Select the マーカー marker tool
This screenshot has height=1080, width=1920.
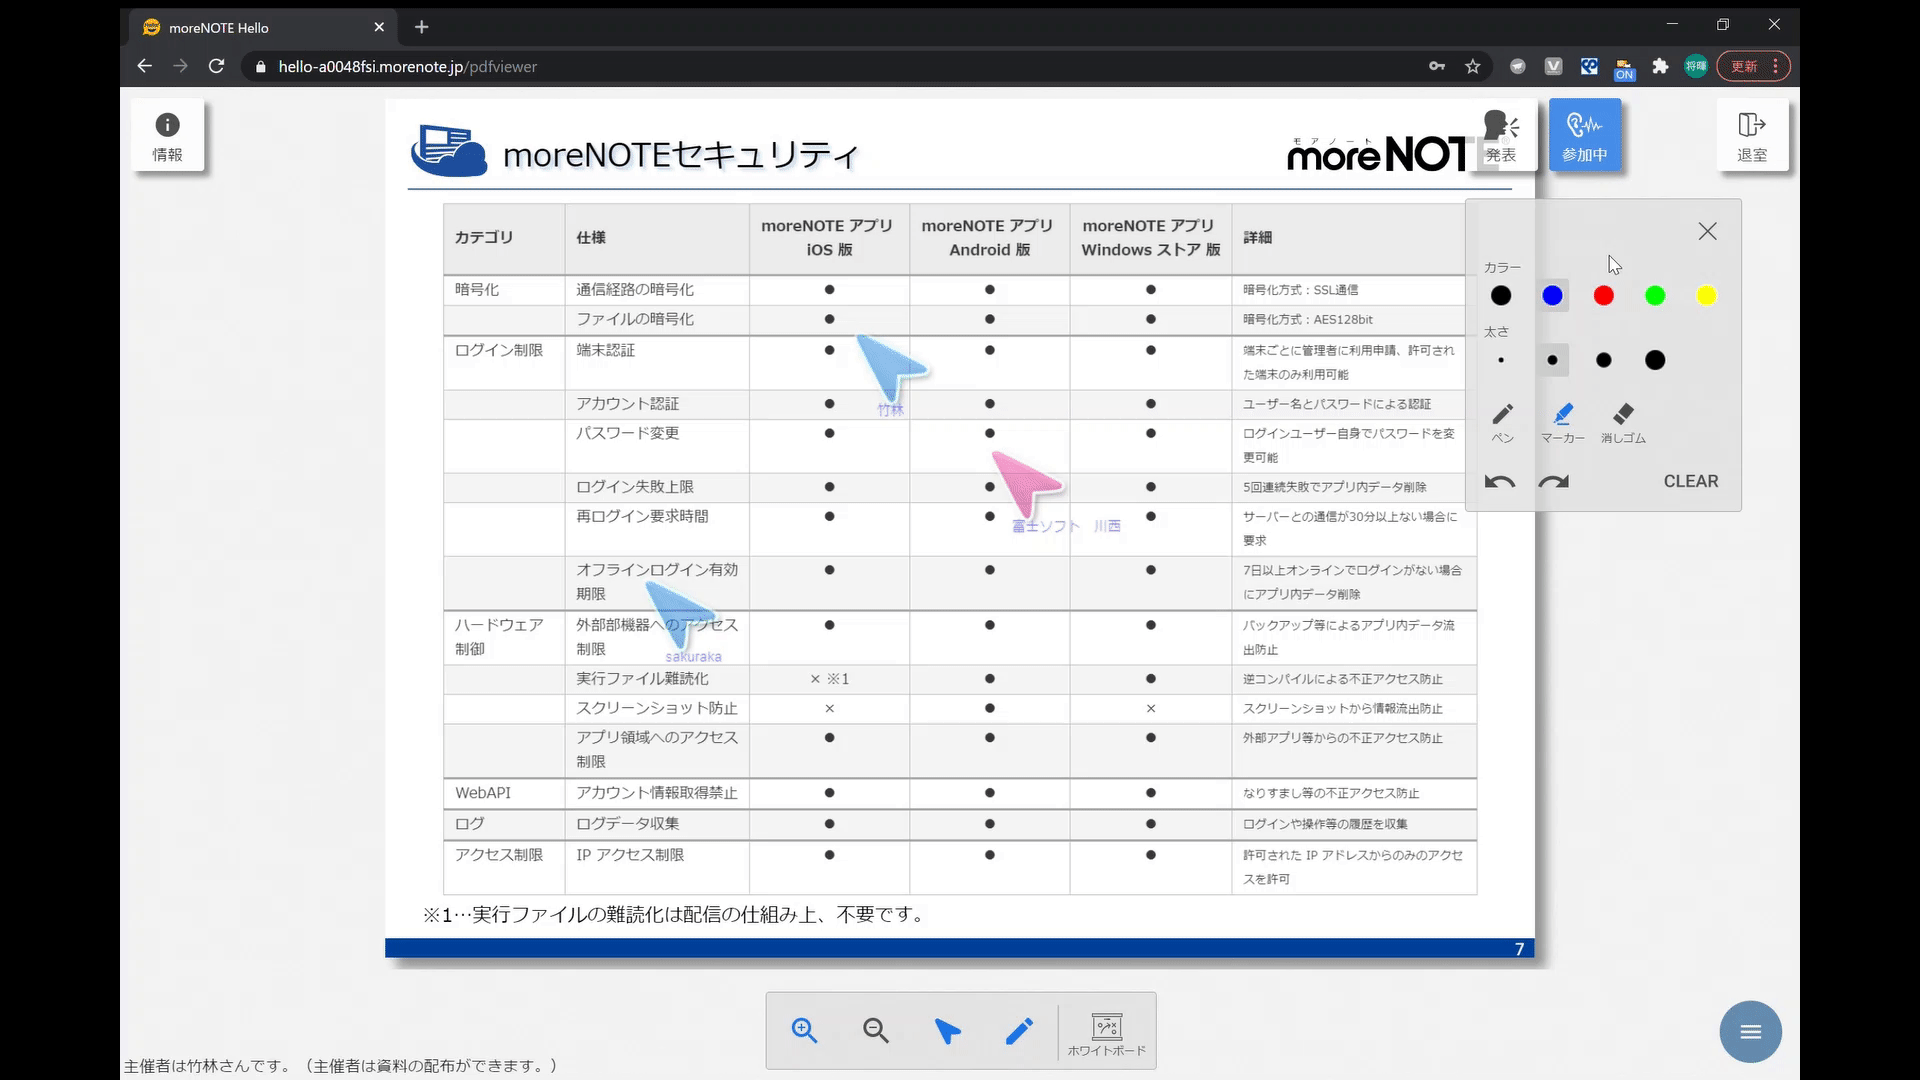[x=1562, y=422]
